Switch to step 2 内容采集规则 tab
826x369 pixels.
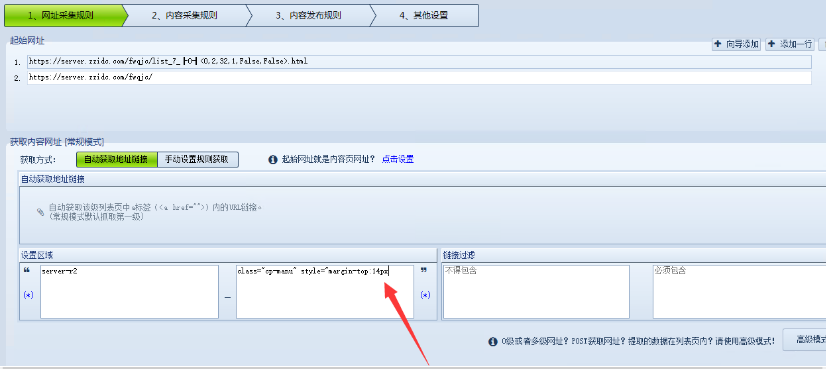click(x=184, y=15)
